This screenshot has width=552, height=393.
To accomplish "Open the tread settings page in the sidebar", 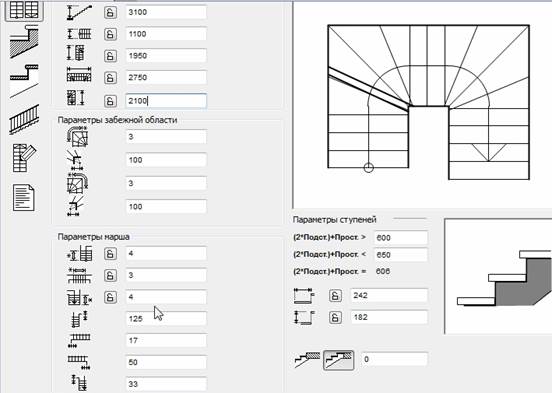I will tap(24, 81).
